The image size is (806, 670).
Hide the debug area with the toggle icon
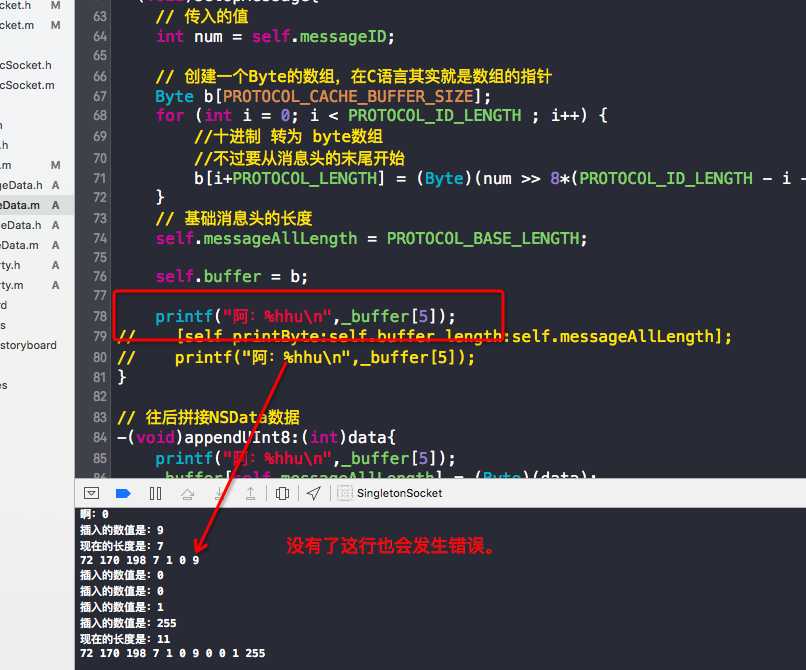(x=91, y=493)
